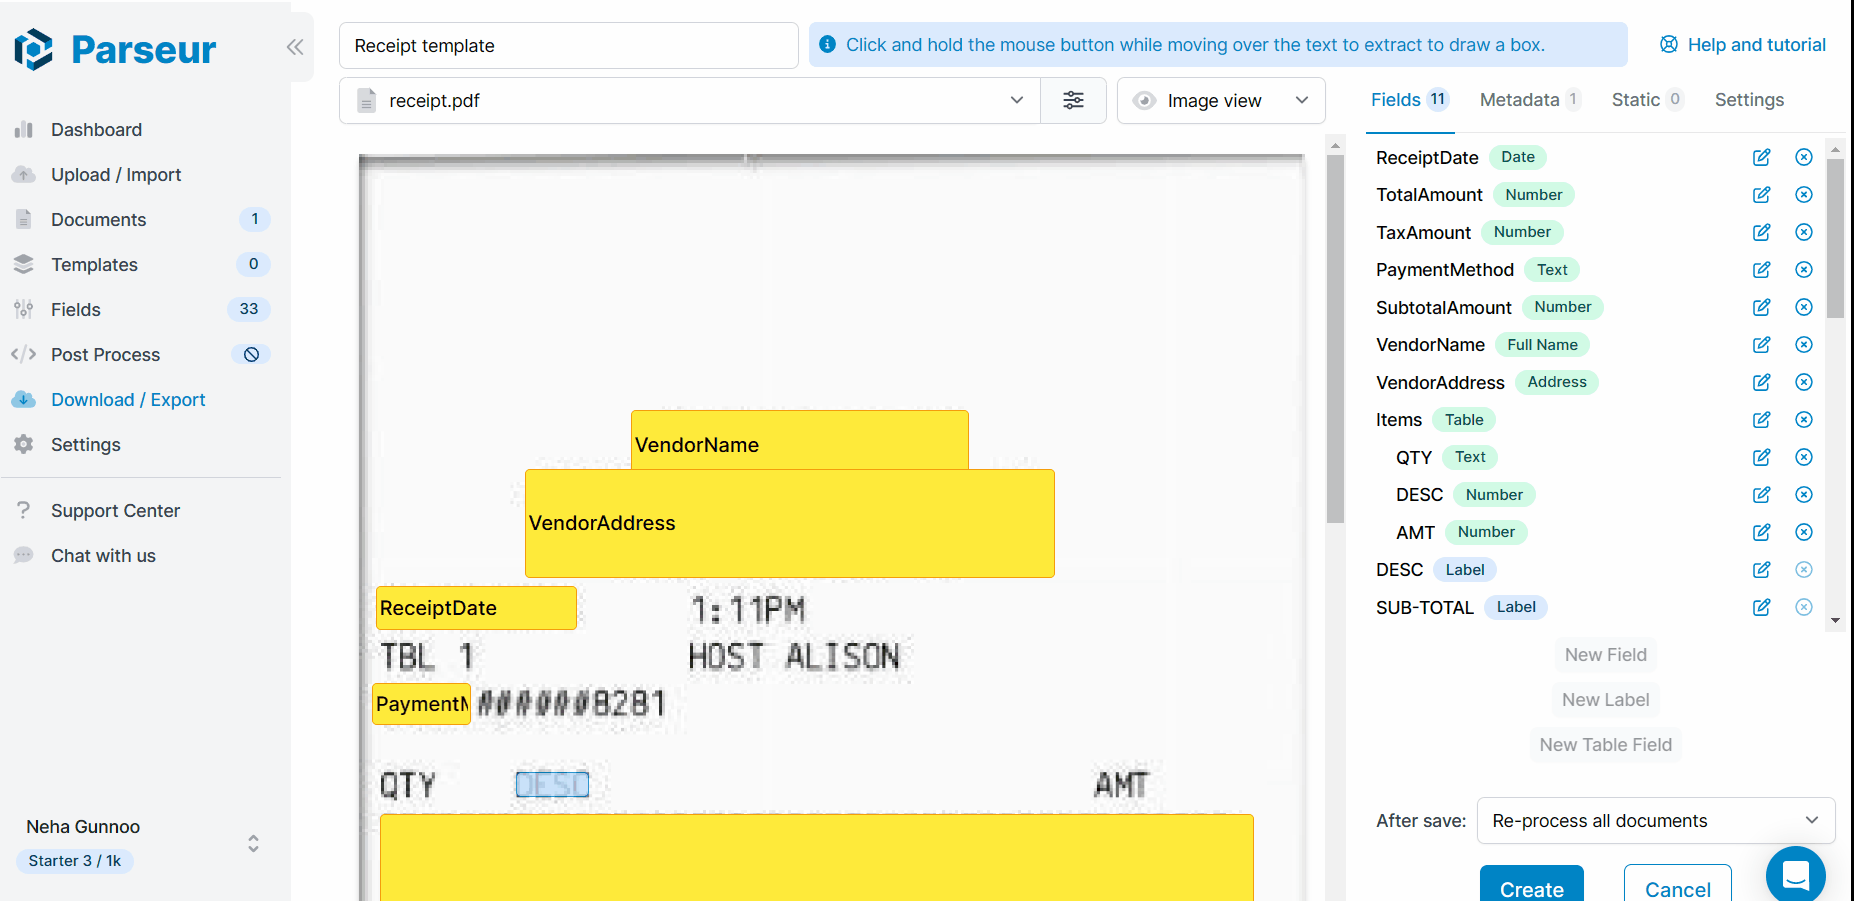The width and height of the screenshot is (1854, 901).
Task: Click the Download / Export sidebar icon
Action: pyautogui.click(x=24, y=399)
